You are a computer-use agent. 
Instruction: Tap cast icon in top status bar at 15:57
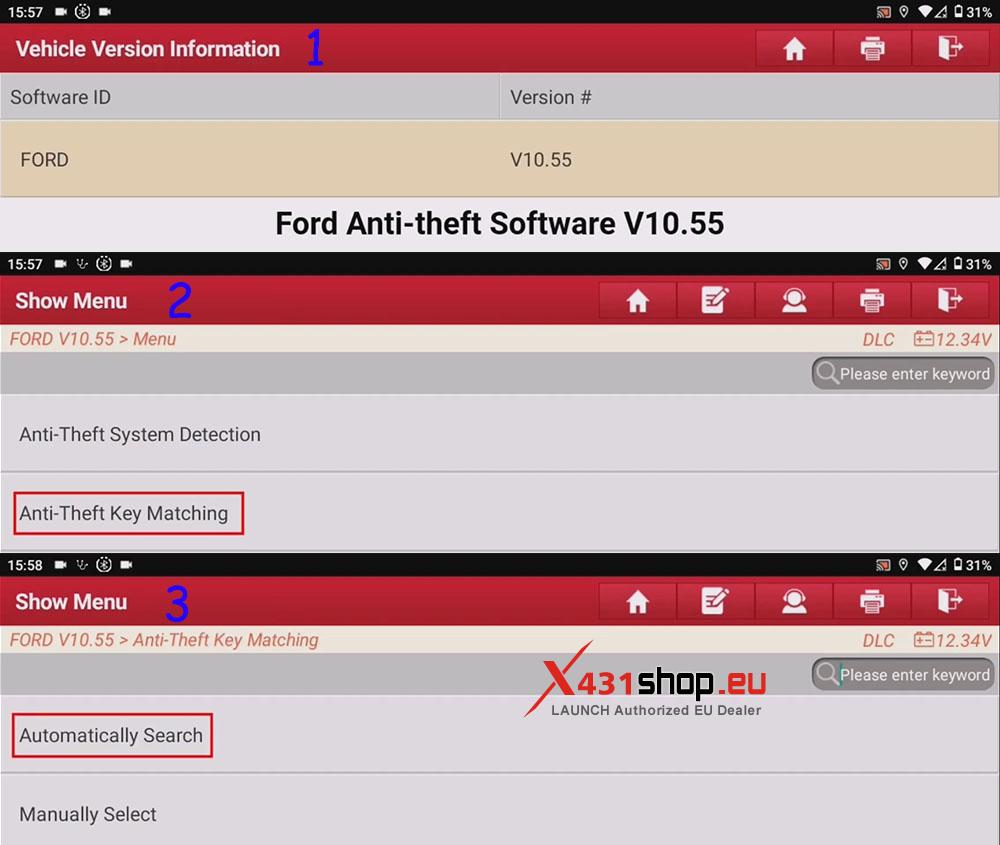[x=883, y=12]
